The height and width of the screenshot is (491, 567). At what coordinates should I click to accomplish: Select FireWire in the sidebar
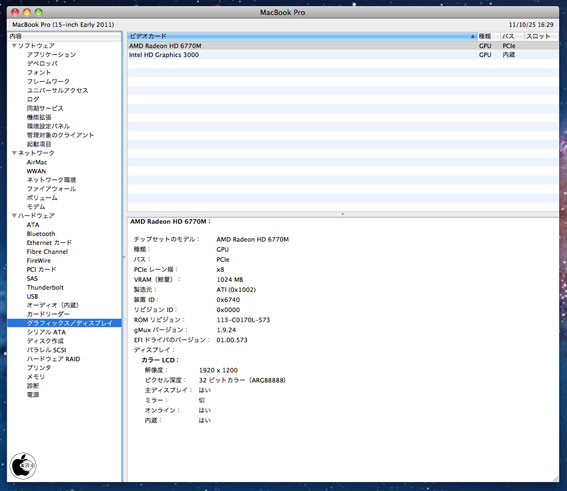[x=39, y=260]
